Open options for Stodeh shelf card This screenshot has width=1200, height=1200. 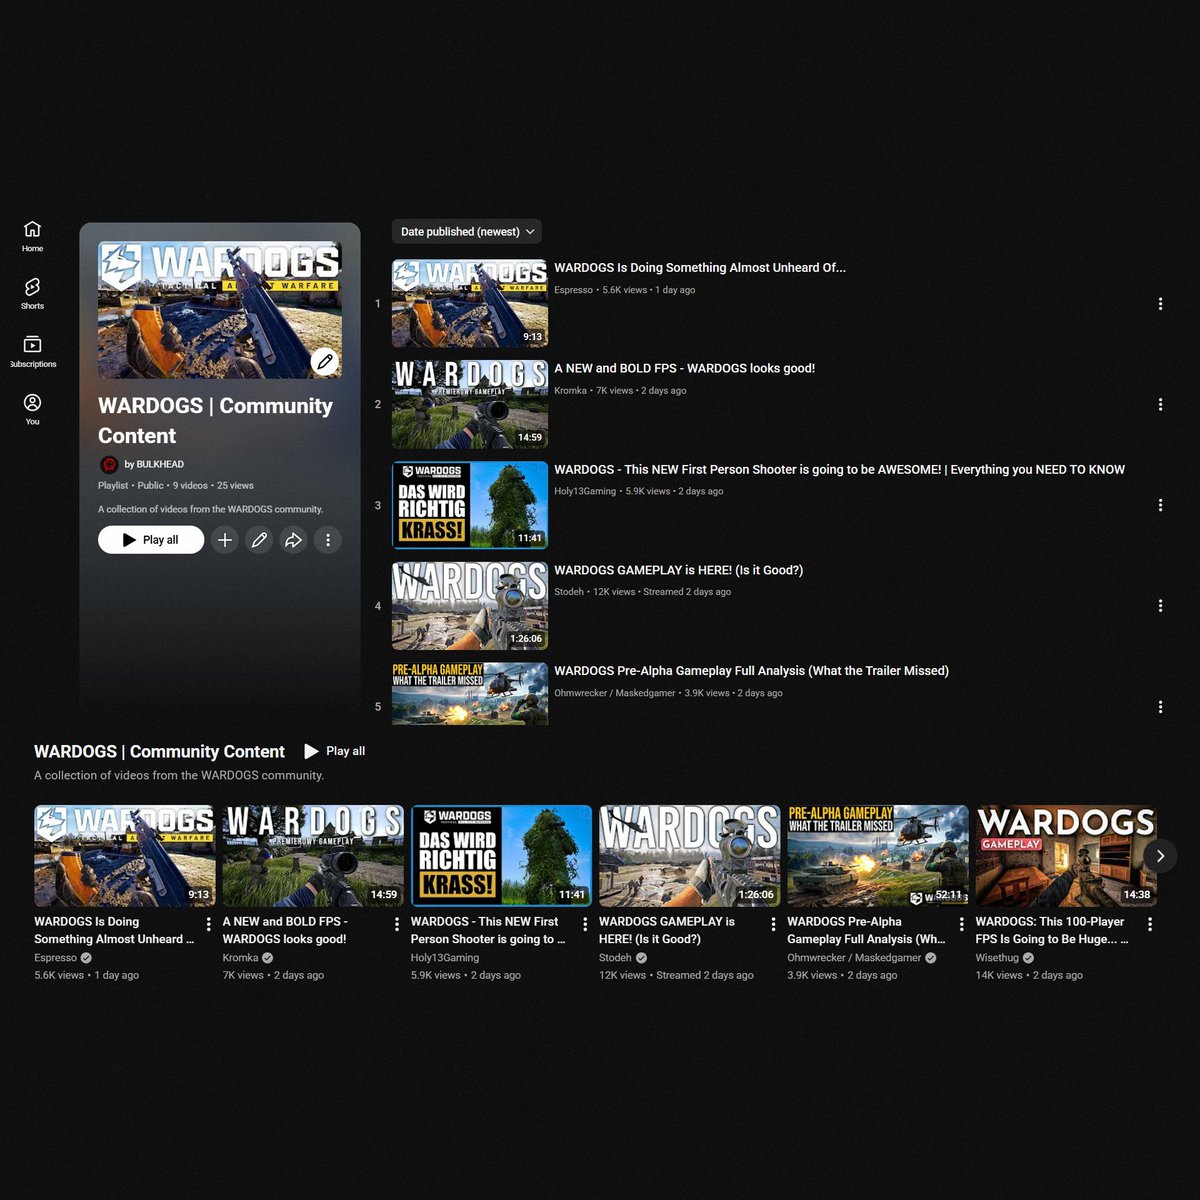click(x=773, y=925)
